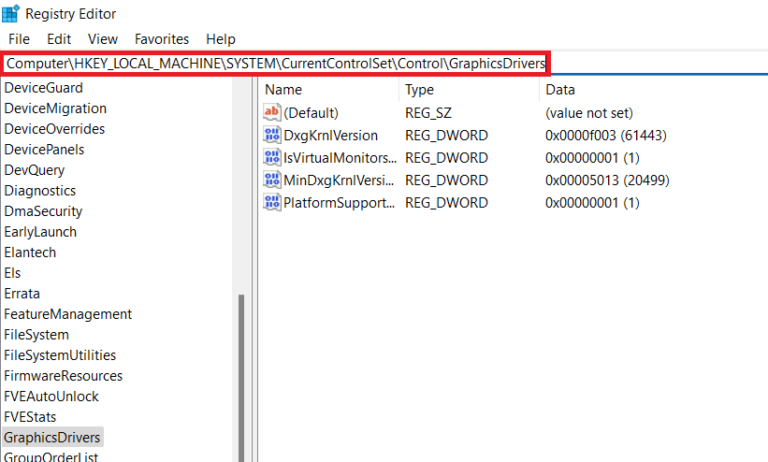Click the DxgKrnlVersion DWORD icon
Image resolution: width=768 pixels, height=462 pixels.
coord(272,135)
